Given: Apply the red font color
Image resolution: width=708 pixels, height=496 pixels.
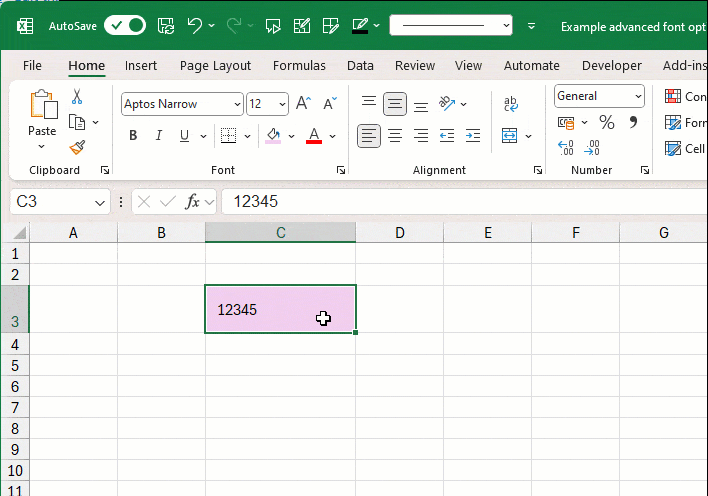Looking at the screenshot, I should click(x=314, y=136).
